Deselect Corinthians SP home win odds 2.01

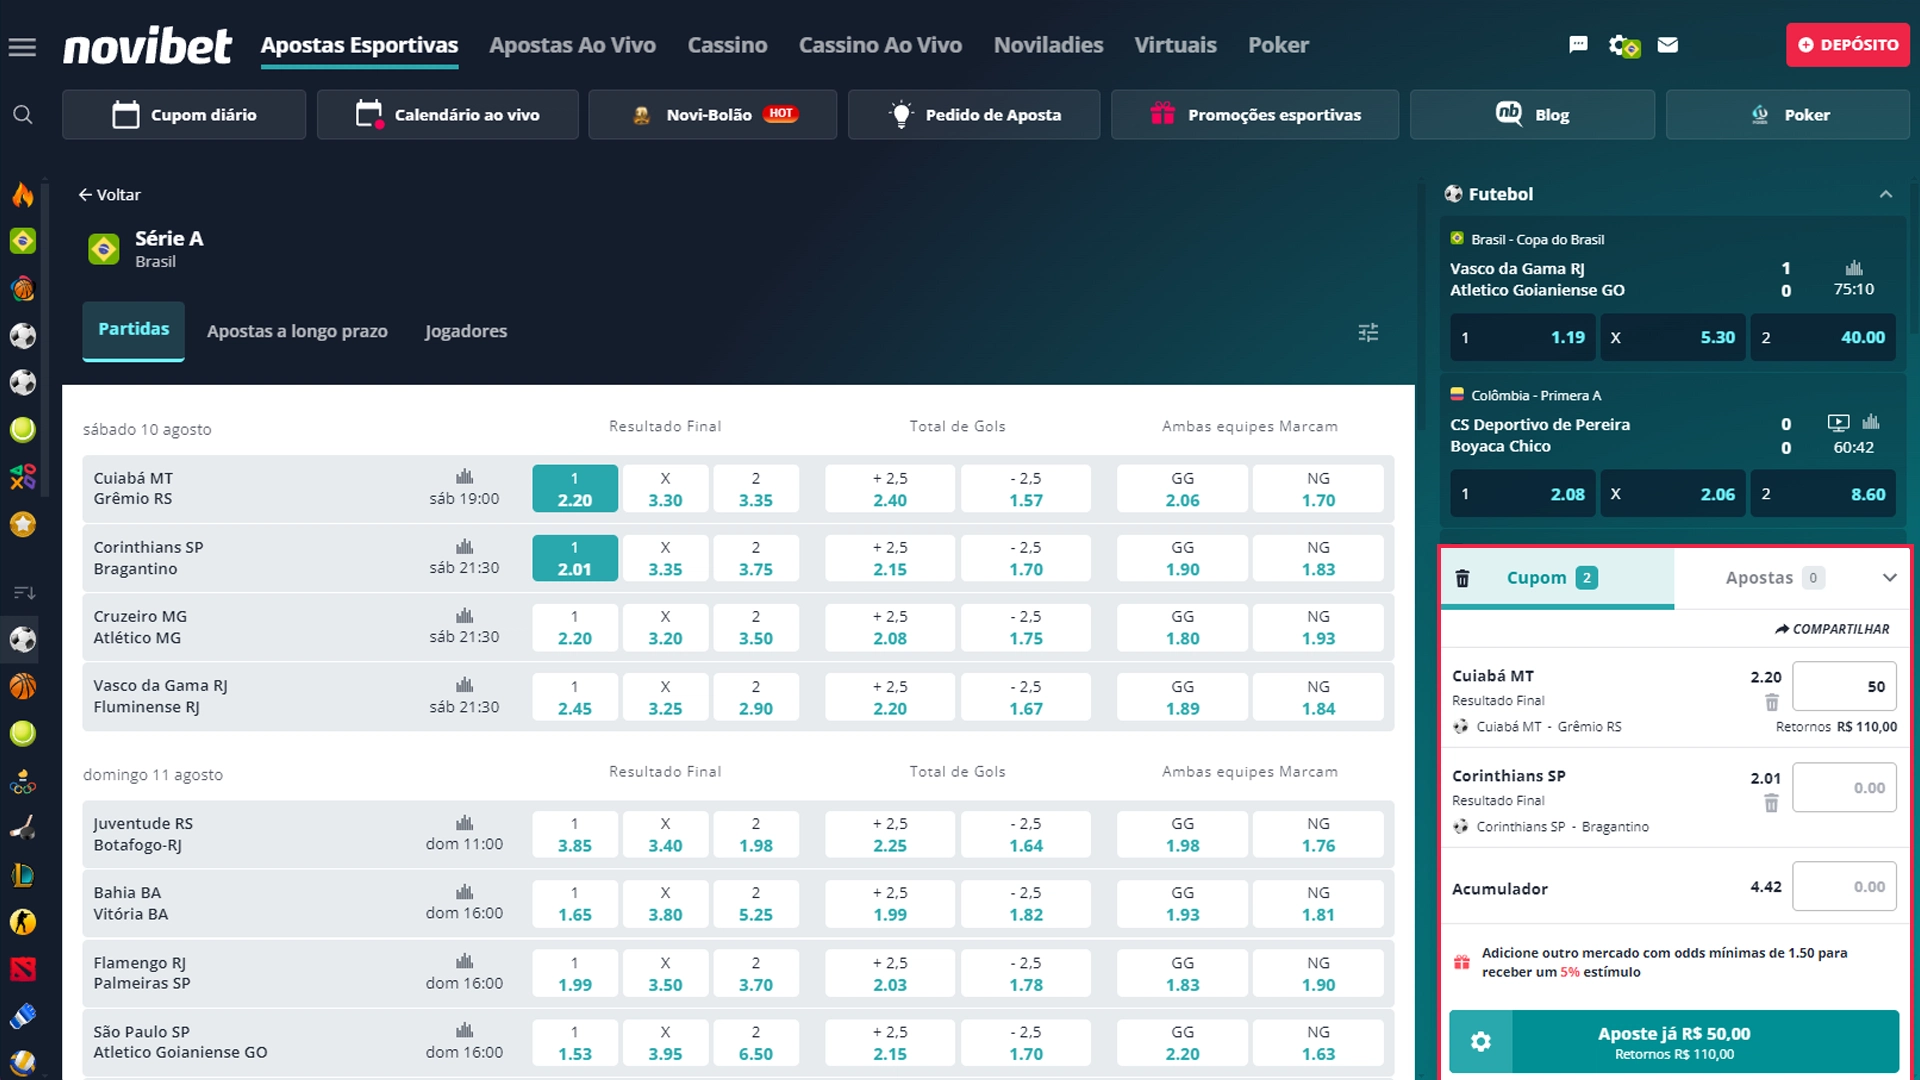pyautogui.click(x=574, y=558)
